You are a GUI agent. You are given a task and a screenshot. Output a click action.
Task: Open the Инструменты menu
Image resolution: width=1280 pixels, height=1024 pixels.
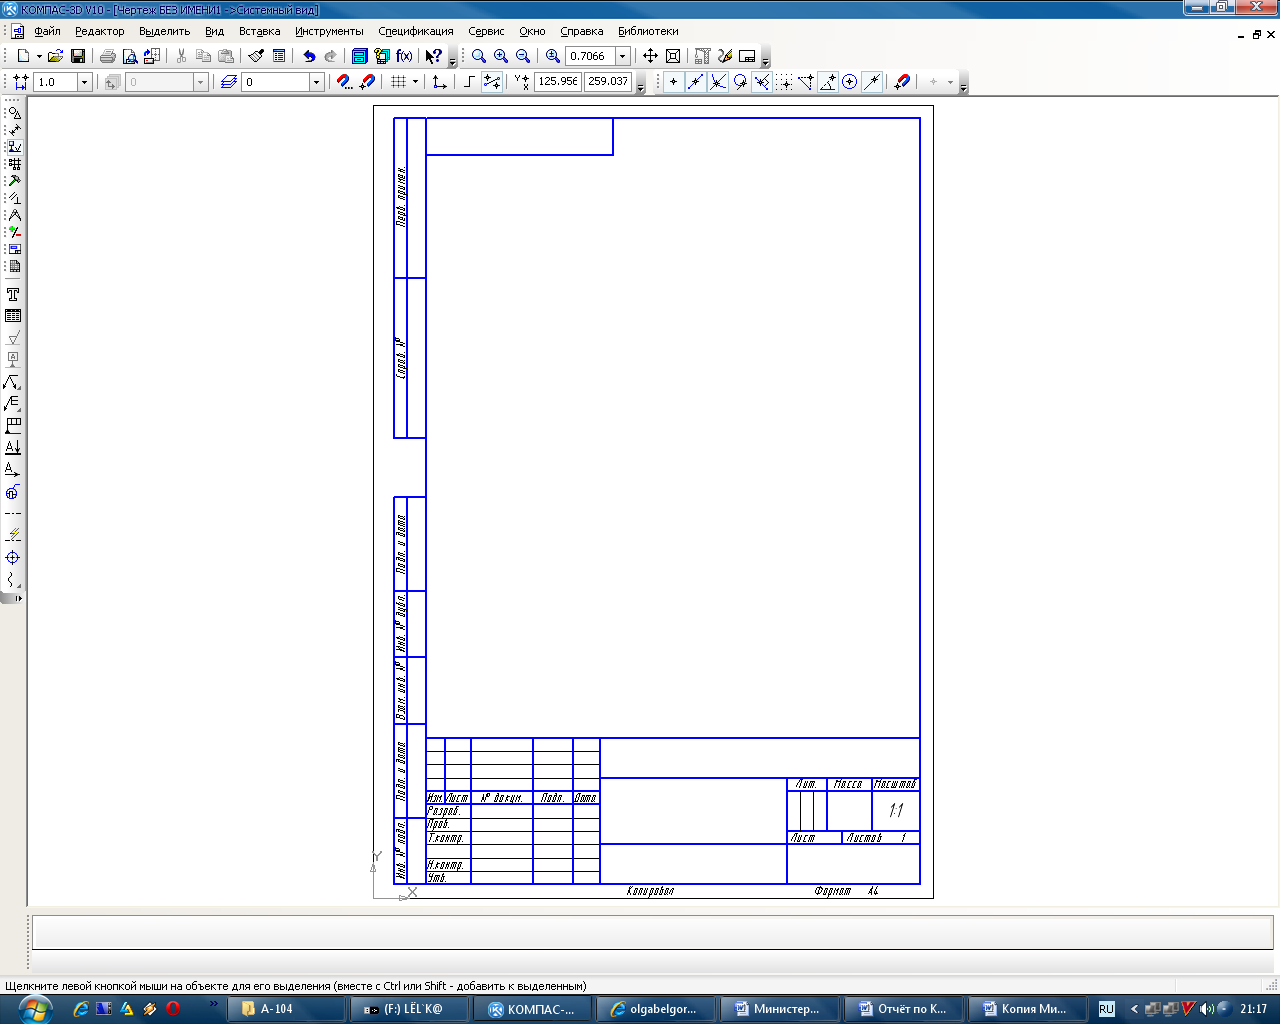(329, 31)
